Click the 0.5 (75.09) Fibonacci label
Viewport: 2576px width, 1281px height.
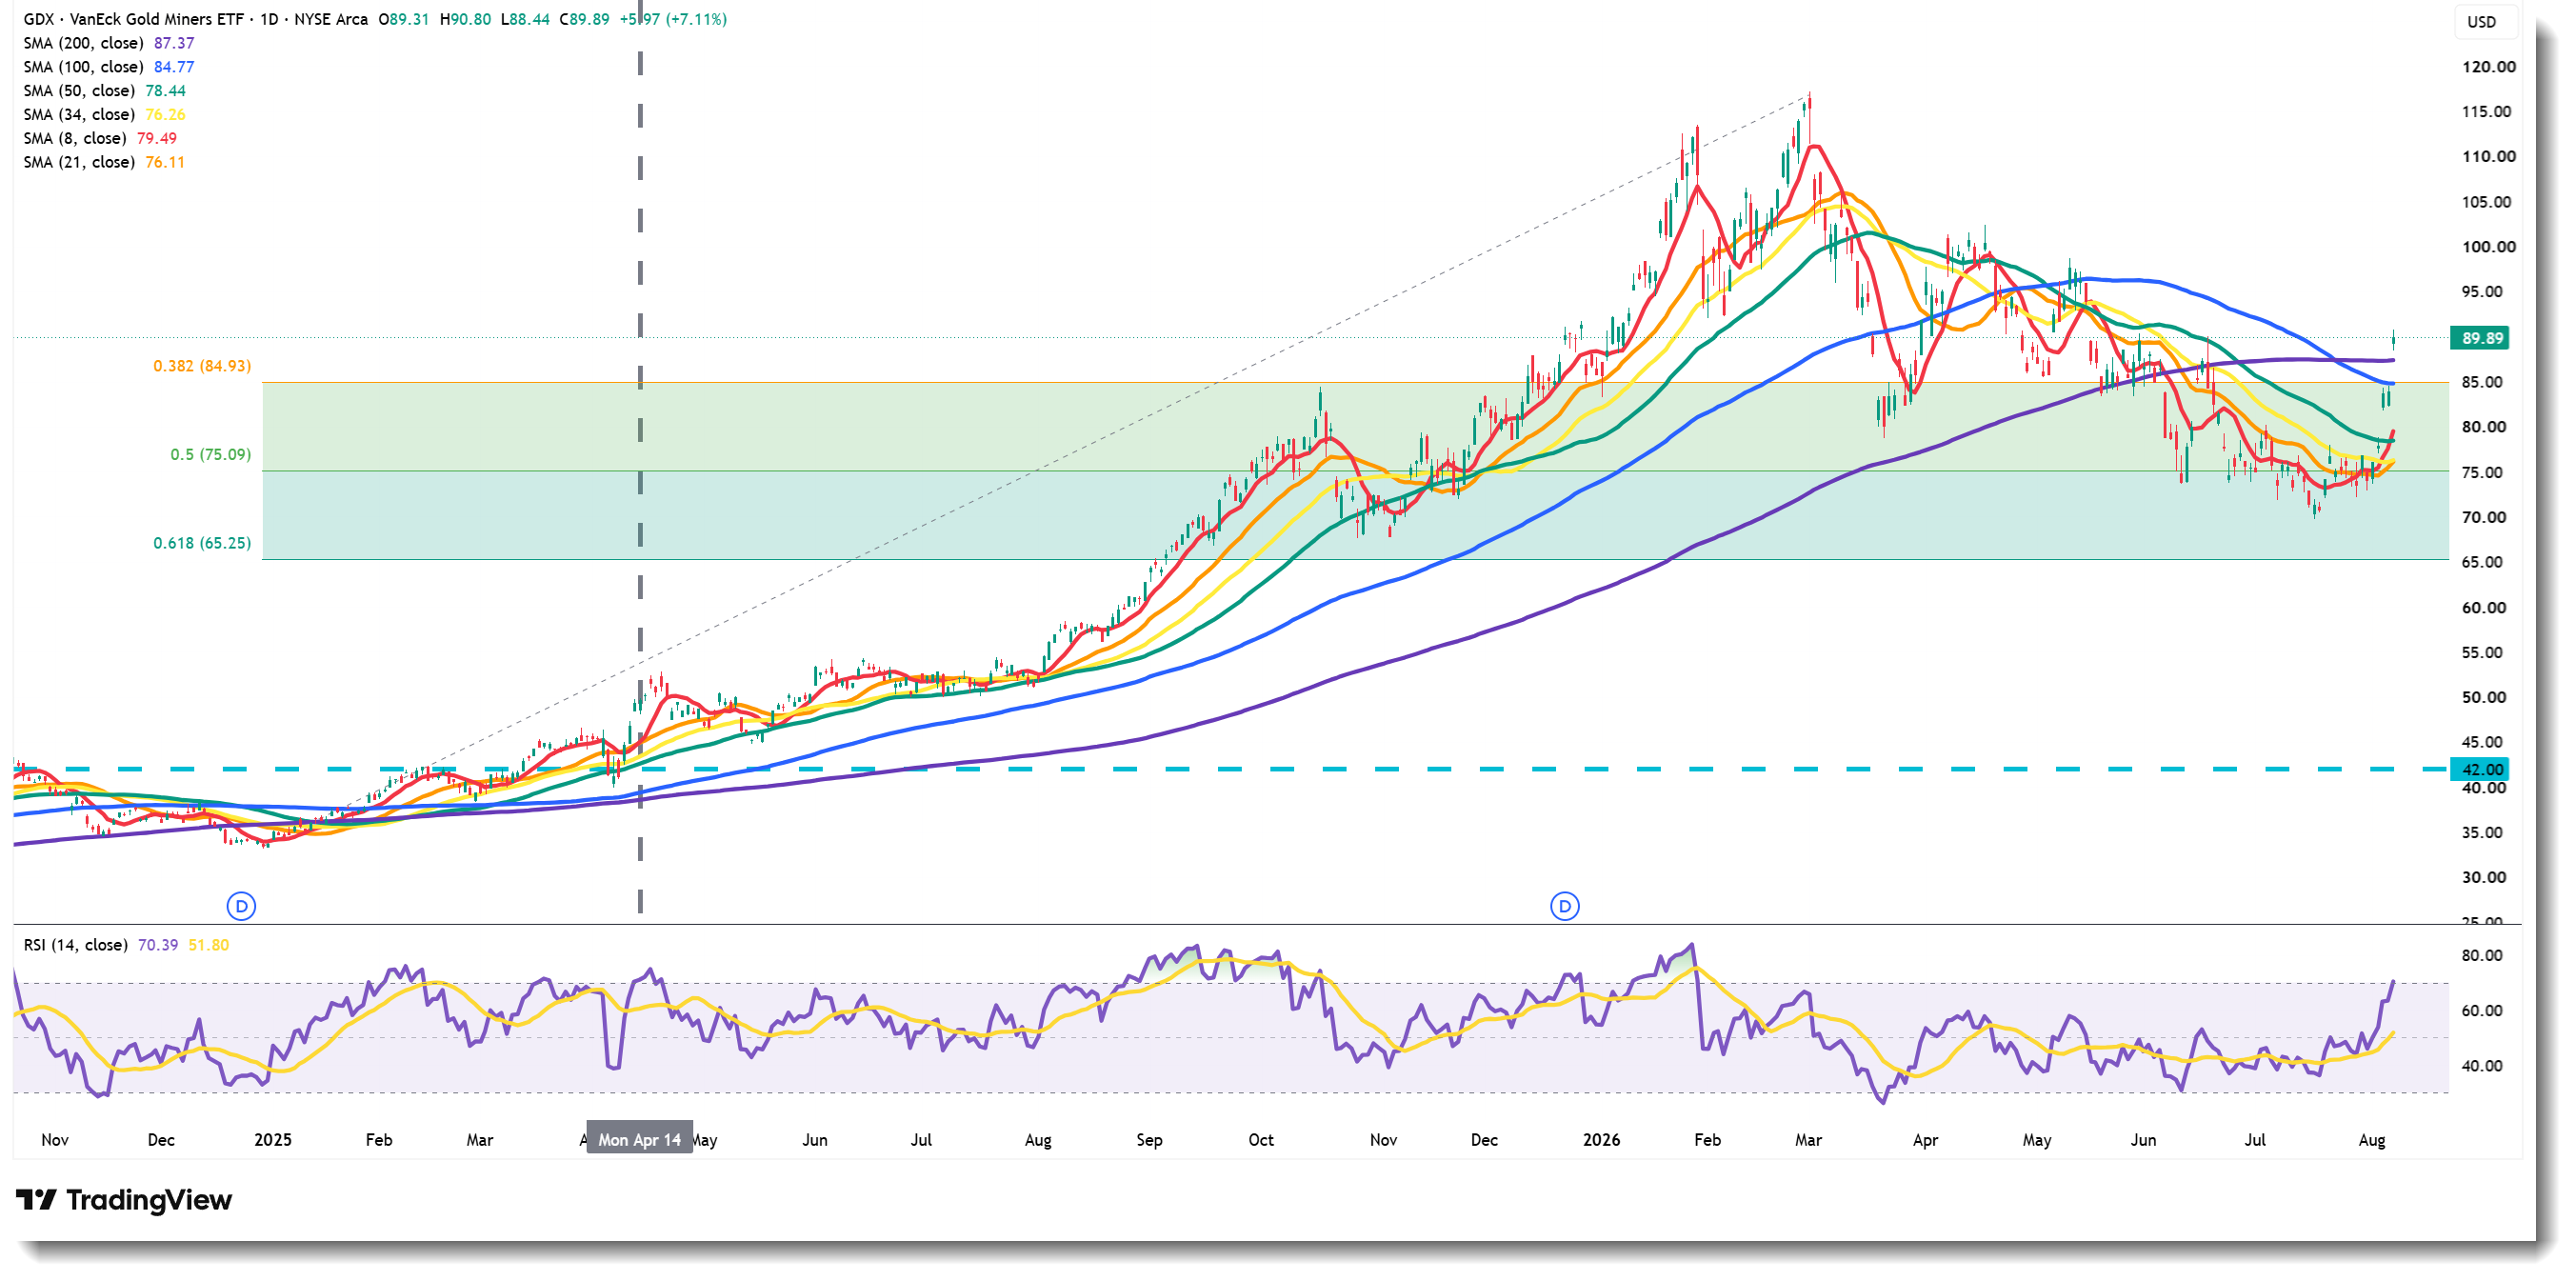click(x=210, y=455)
